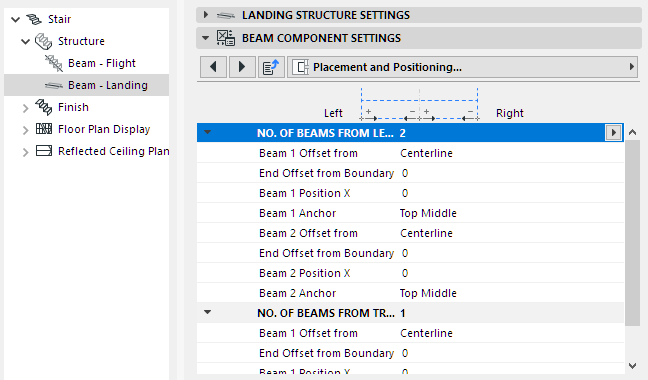Expand Landing Structure Settings panel
The width and height of the screenshot is (648, 380).
(x=205, y=15)
